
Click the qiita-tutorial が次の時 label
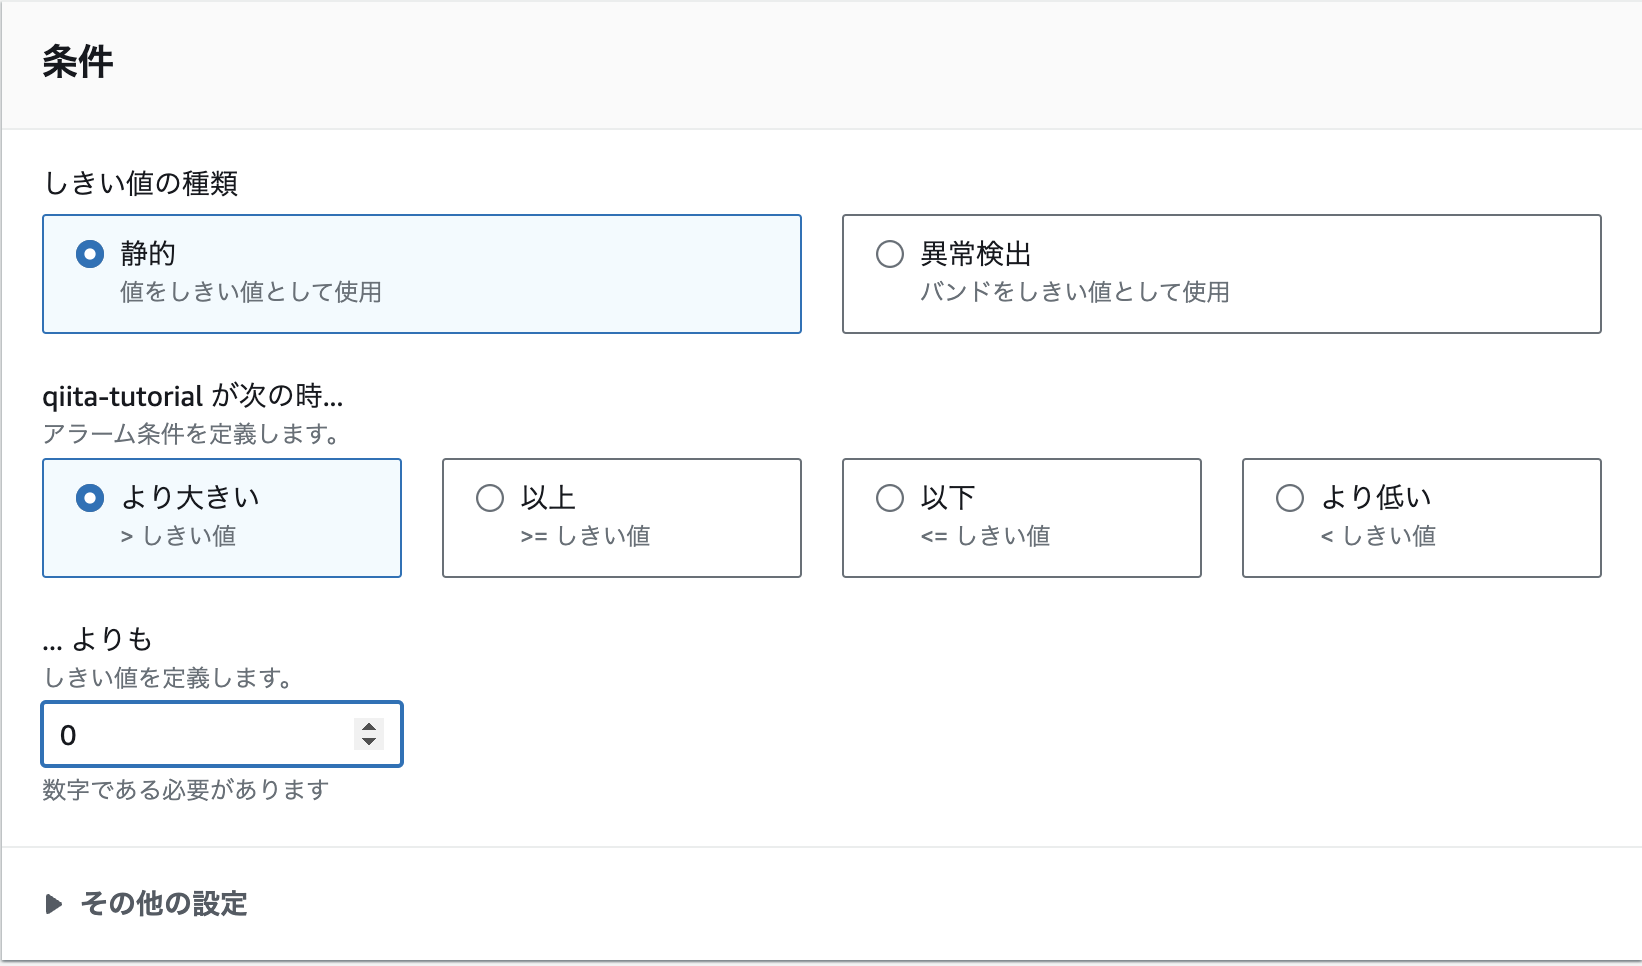pyautogui.click(x=193, y=396)
